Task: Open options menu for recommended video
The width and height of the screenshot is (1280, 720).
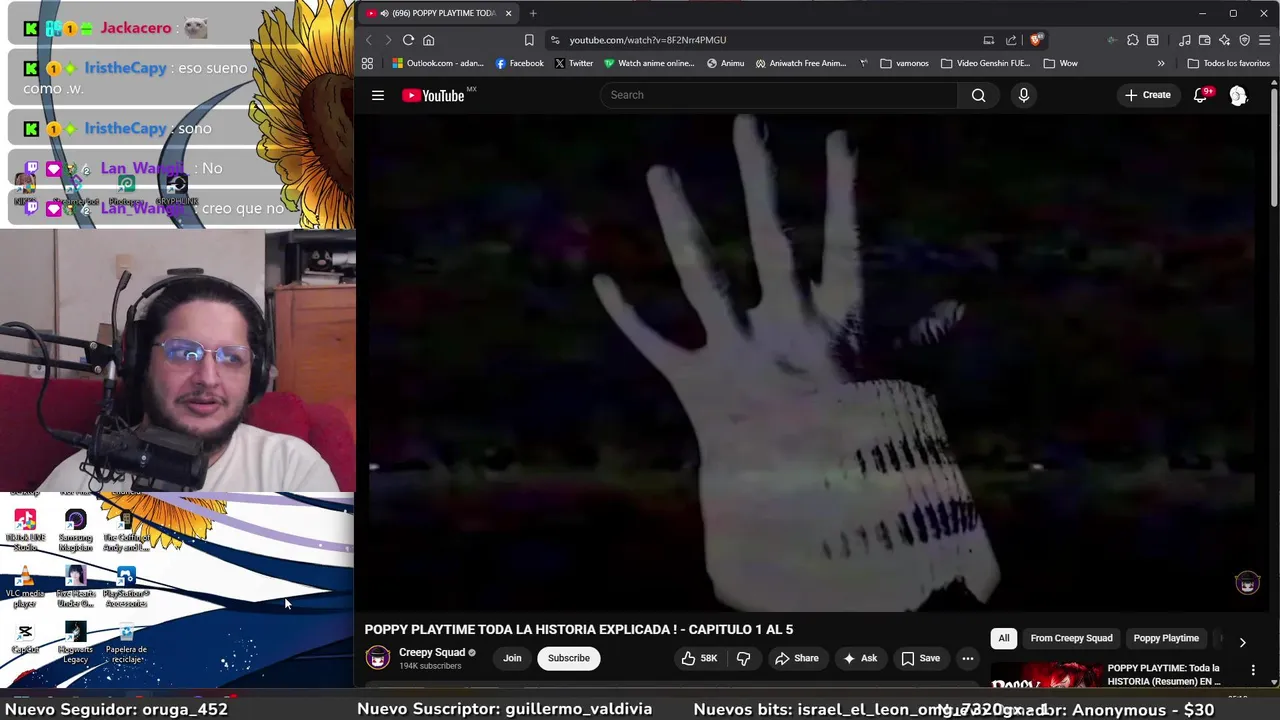Action: (x=1253, y=670)
